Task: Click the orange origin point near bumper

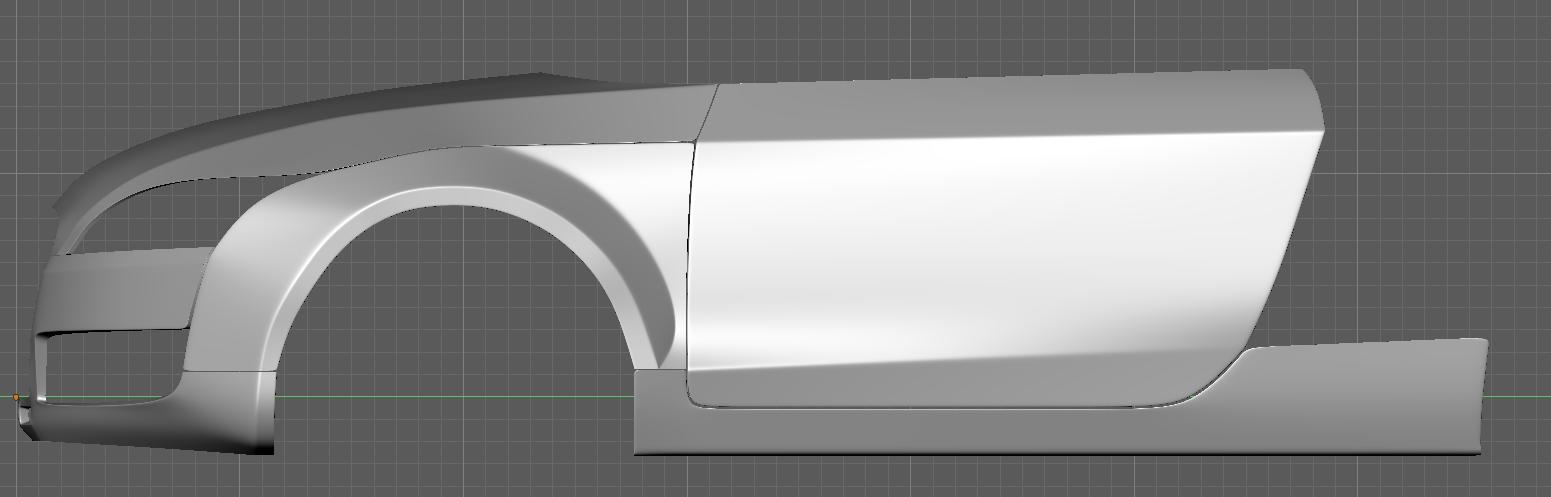Action: click(x=16, y=398)
